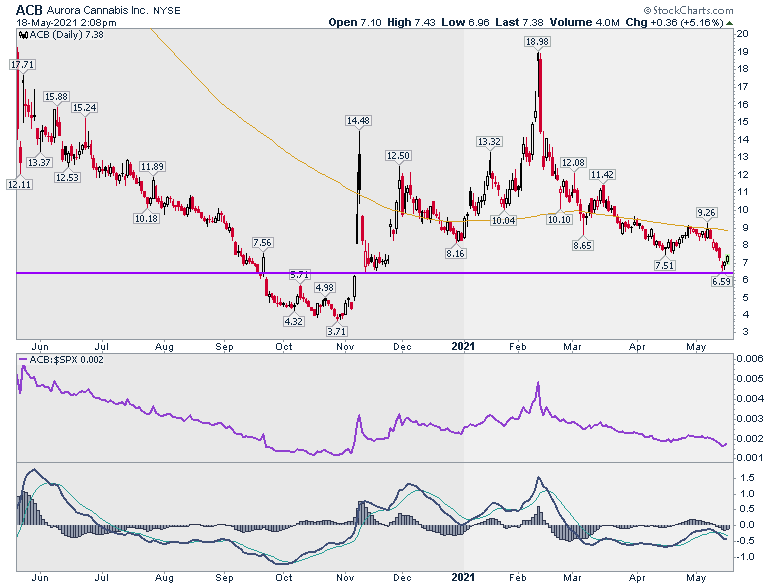Click the 17.71 price label

[22, 65]
